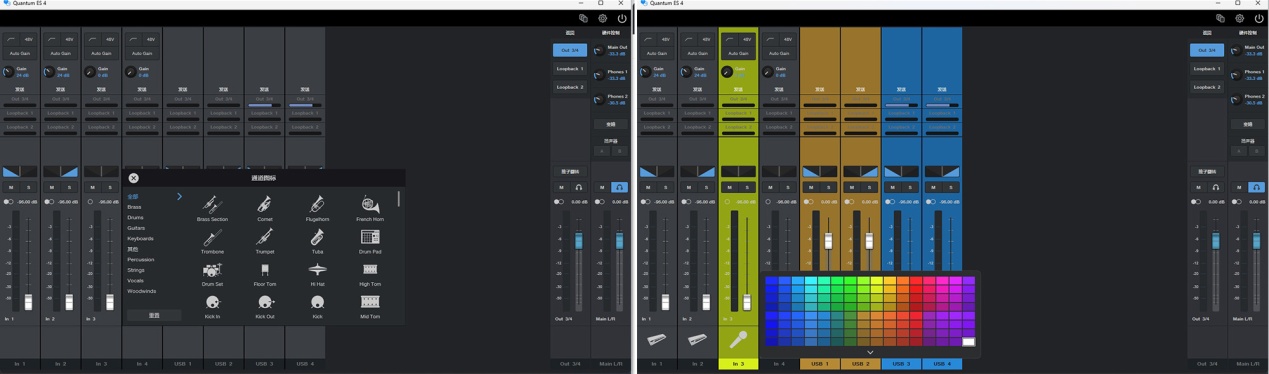
Task: Mute the In 1 channel in left window
Action: (x=10, y=187)
